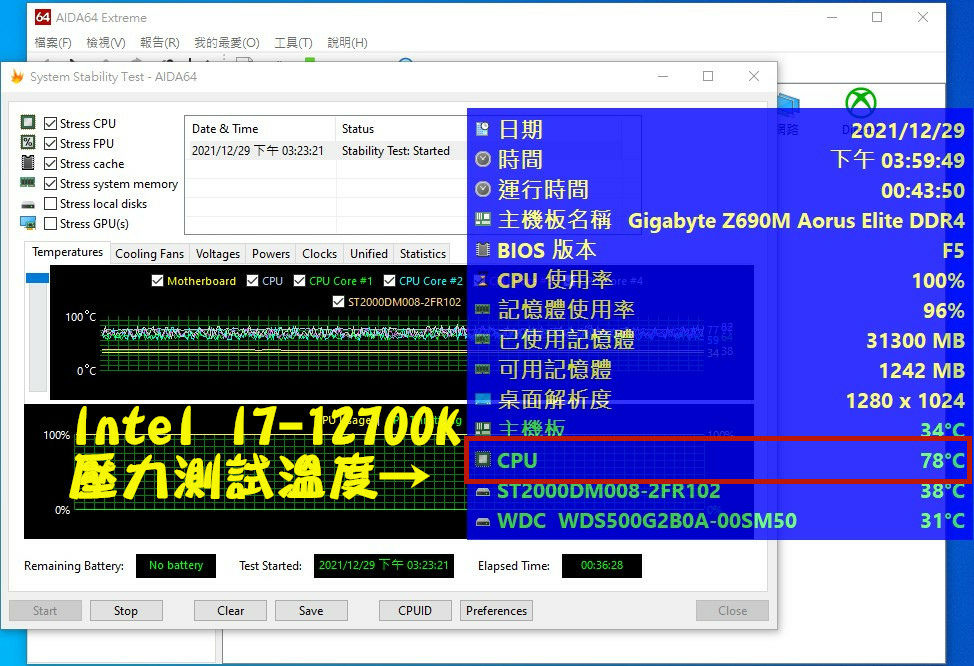The height and width of the screenshot is (666, 974).
Task: Click the chip icon of the 78°C CPU row
Action: 483,460
